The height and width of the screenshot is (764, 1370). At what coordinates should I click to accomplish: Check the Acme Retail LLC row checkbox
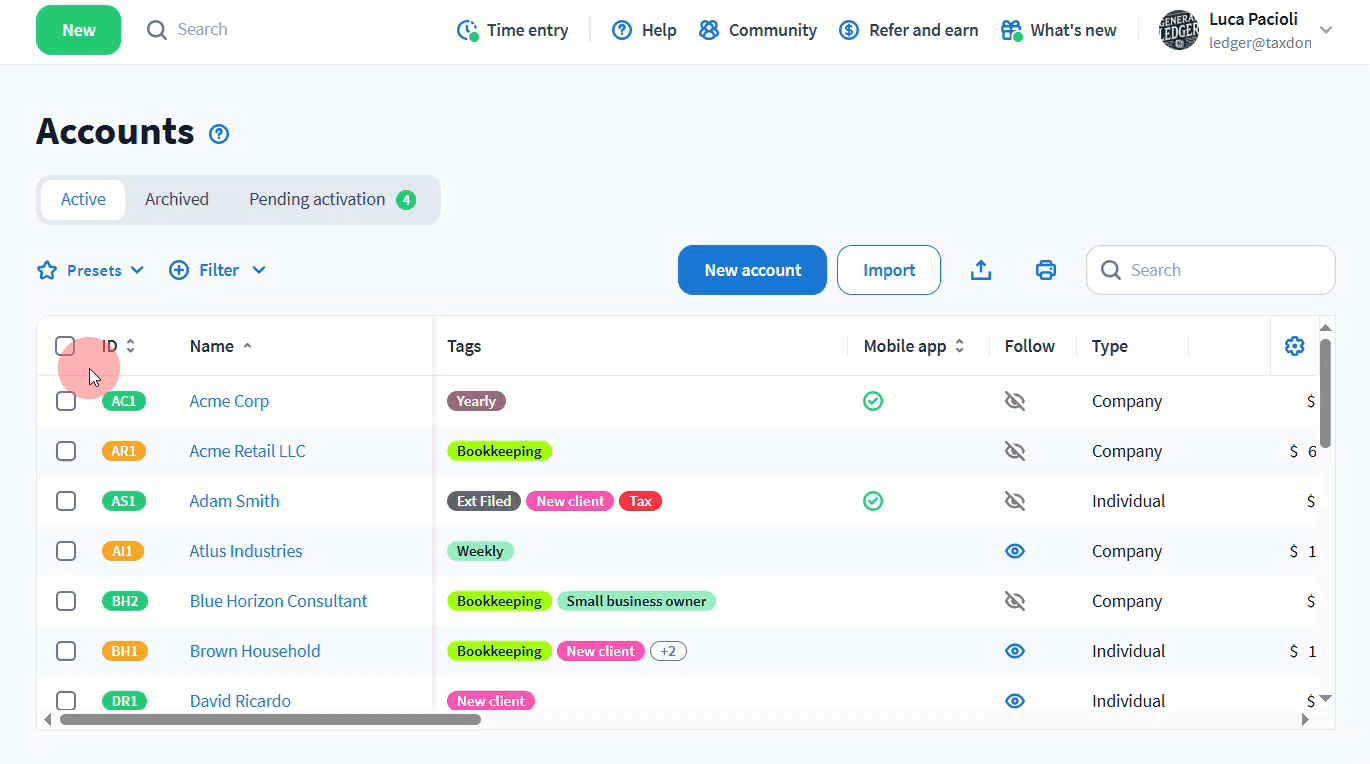[66, 451]
